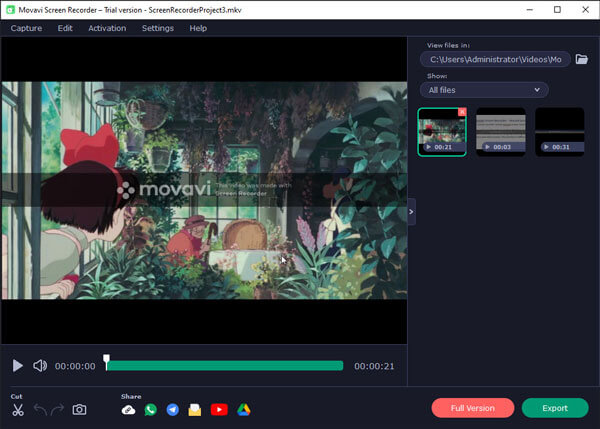
Task: Select the 00:21 video thumbnail
Action: click(442, 132)
